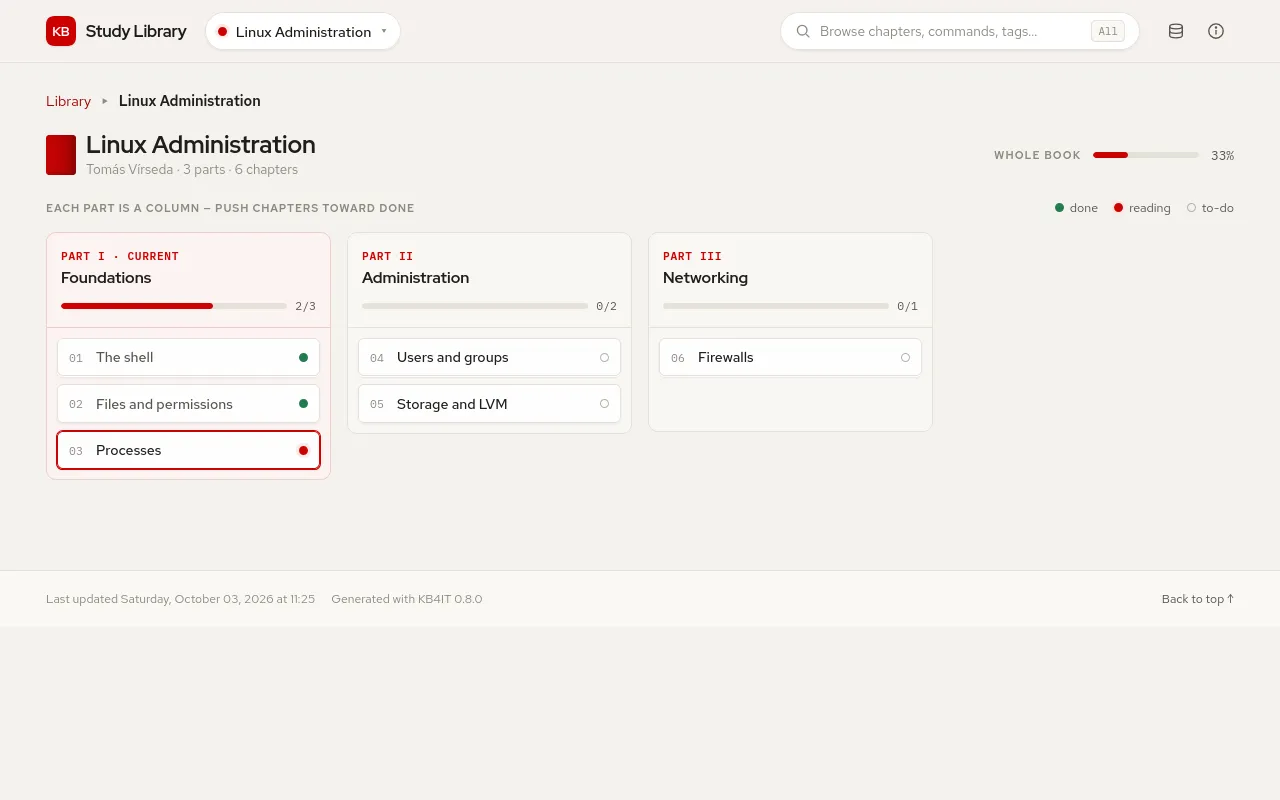Open chapter 04 Users and groups
The width and height of the screenshot is (1280, 800).
point(489,357)
